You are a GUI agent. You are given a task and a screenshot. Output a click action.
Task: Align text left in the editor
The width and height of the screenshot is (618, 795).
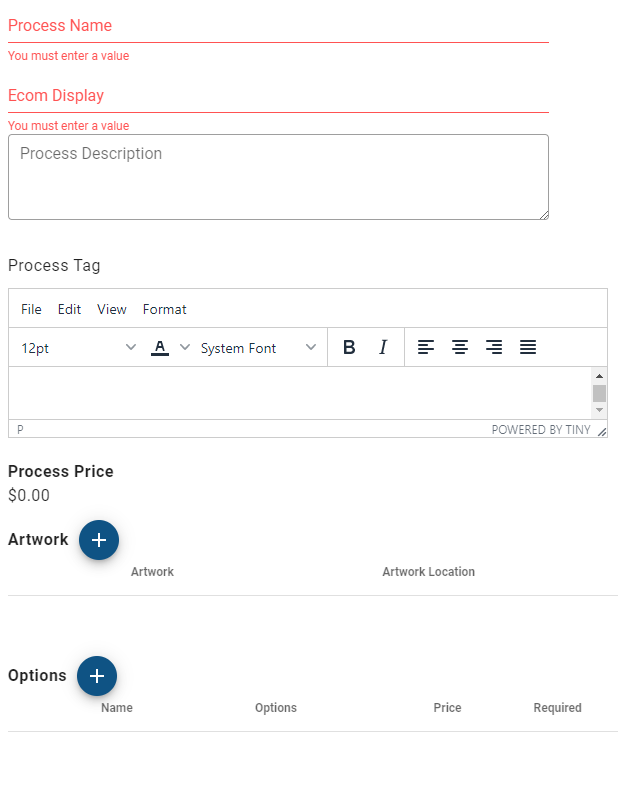426,347
